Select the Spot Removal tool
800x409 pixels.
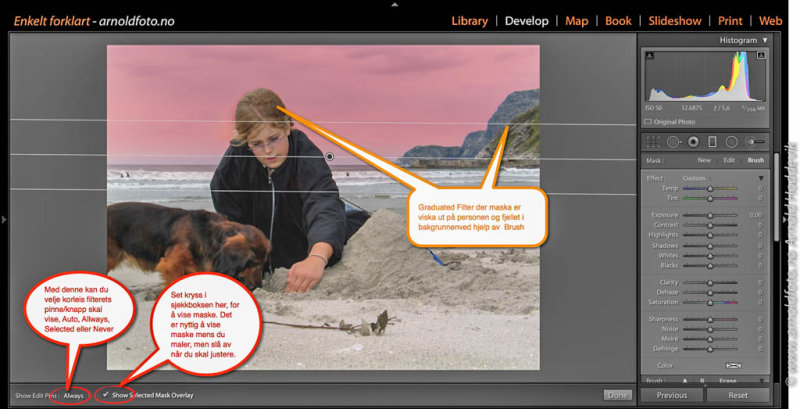(x=673, y=142)
